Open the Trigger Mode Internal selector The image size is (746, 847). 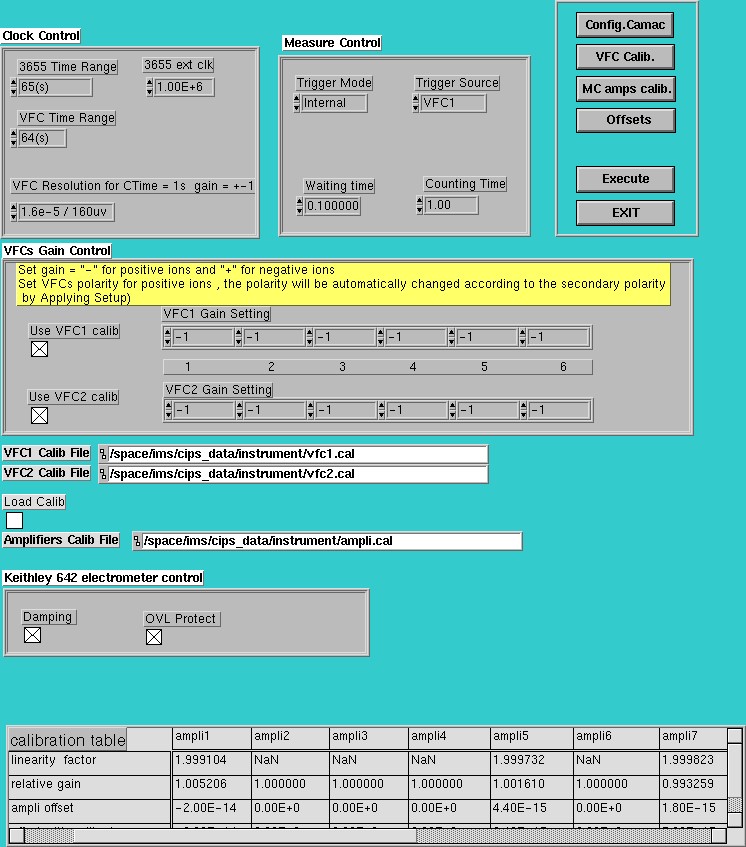334,103
